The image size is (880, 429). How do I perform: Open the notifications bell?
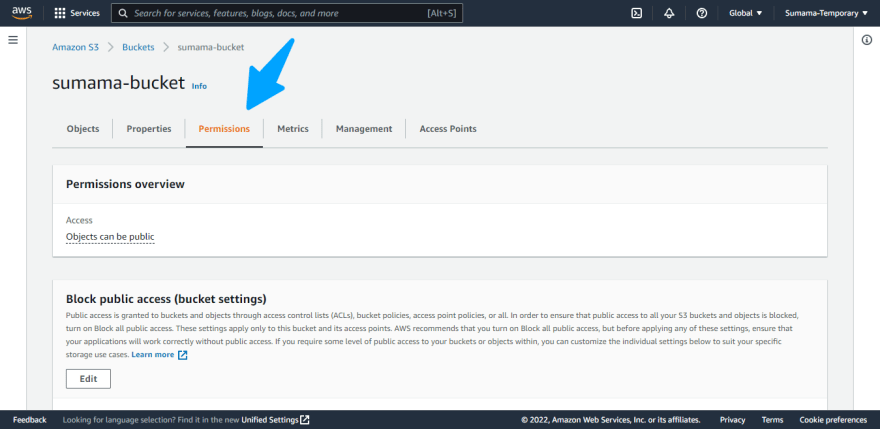pyautogui.click(x=669, y=13)
